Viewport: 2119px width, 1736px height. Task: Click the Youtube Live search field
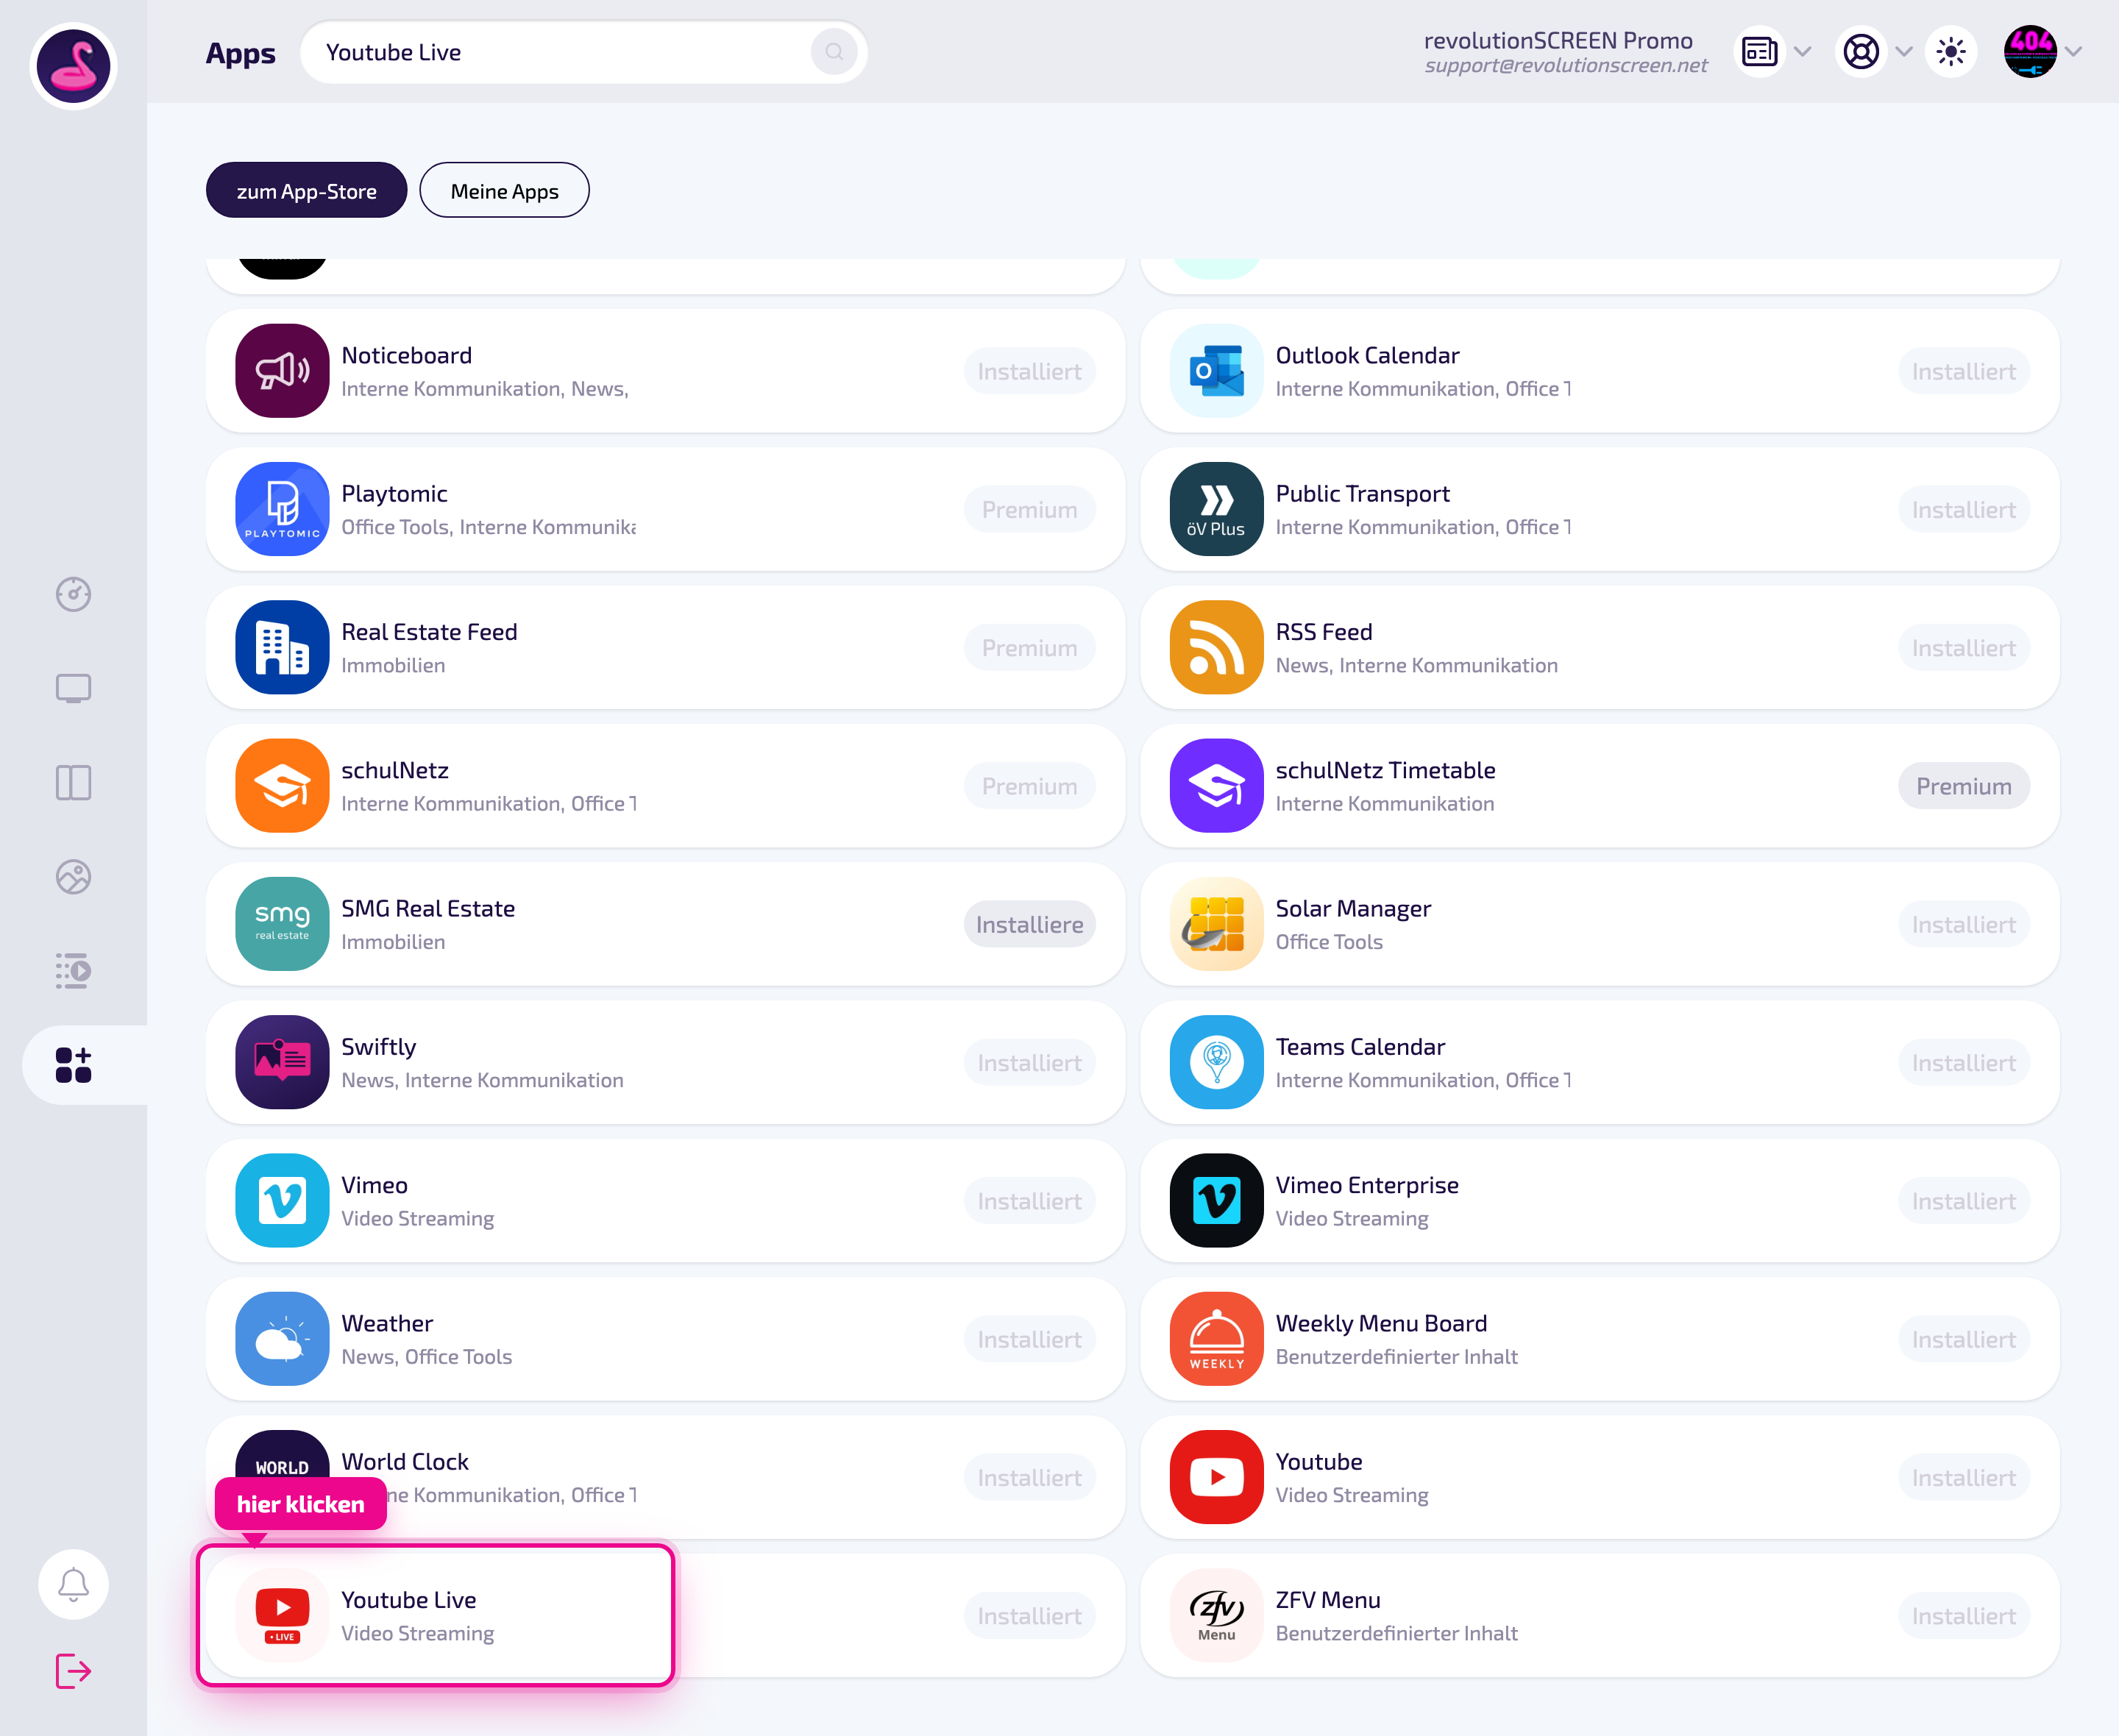coord(583,52)
